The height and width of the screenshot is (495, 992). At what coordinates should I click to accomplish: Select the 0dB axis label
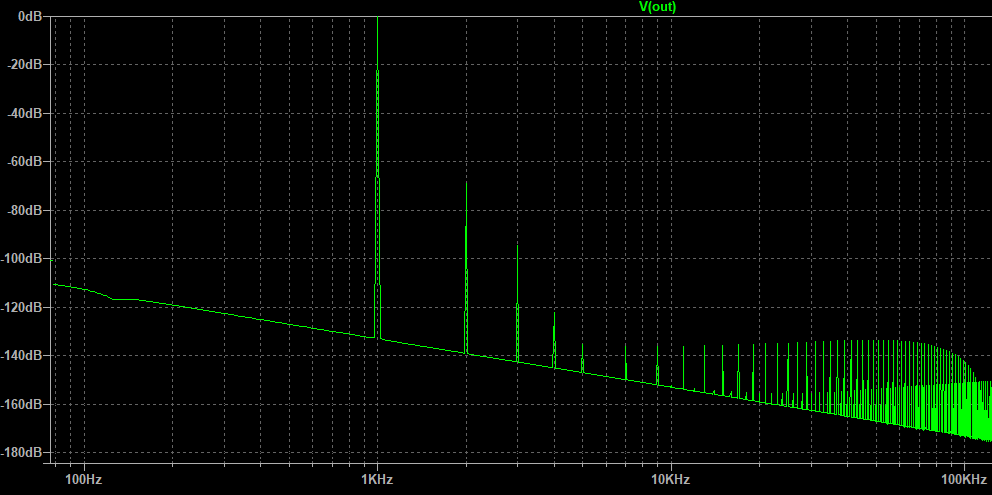pyautogui.click(x=30, y=16)
